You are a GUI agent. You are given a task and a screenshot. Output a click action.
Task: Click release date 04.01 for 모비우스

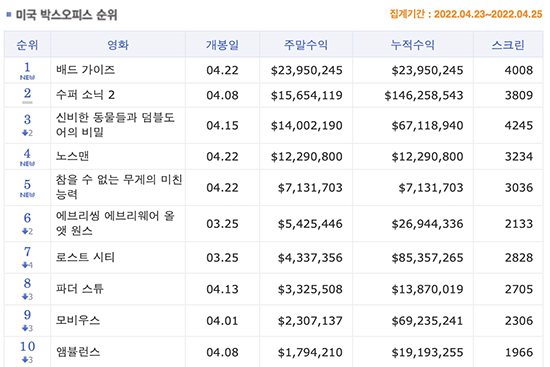click(x=222, y=321)
